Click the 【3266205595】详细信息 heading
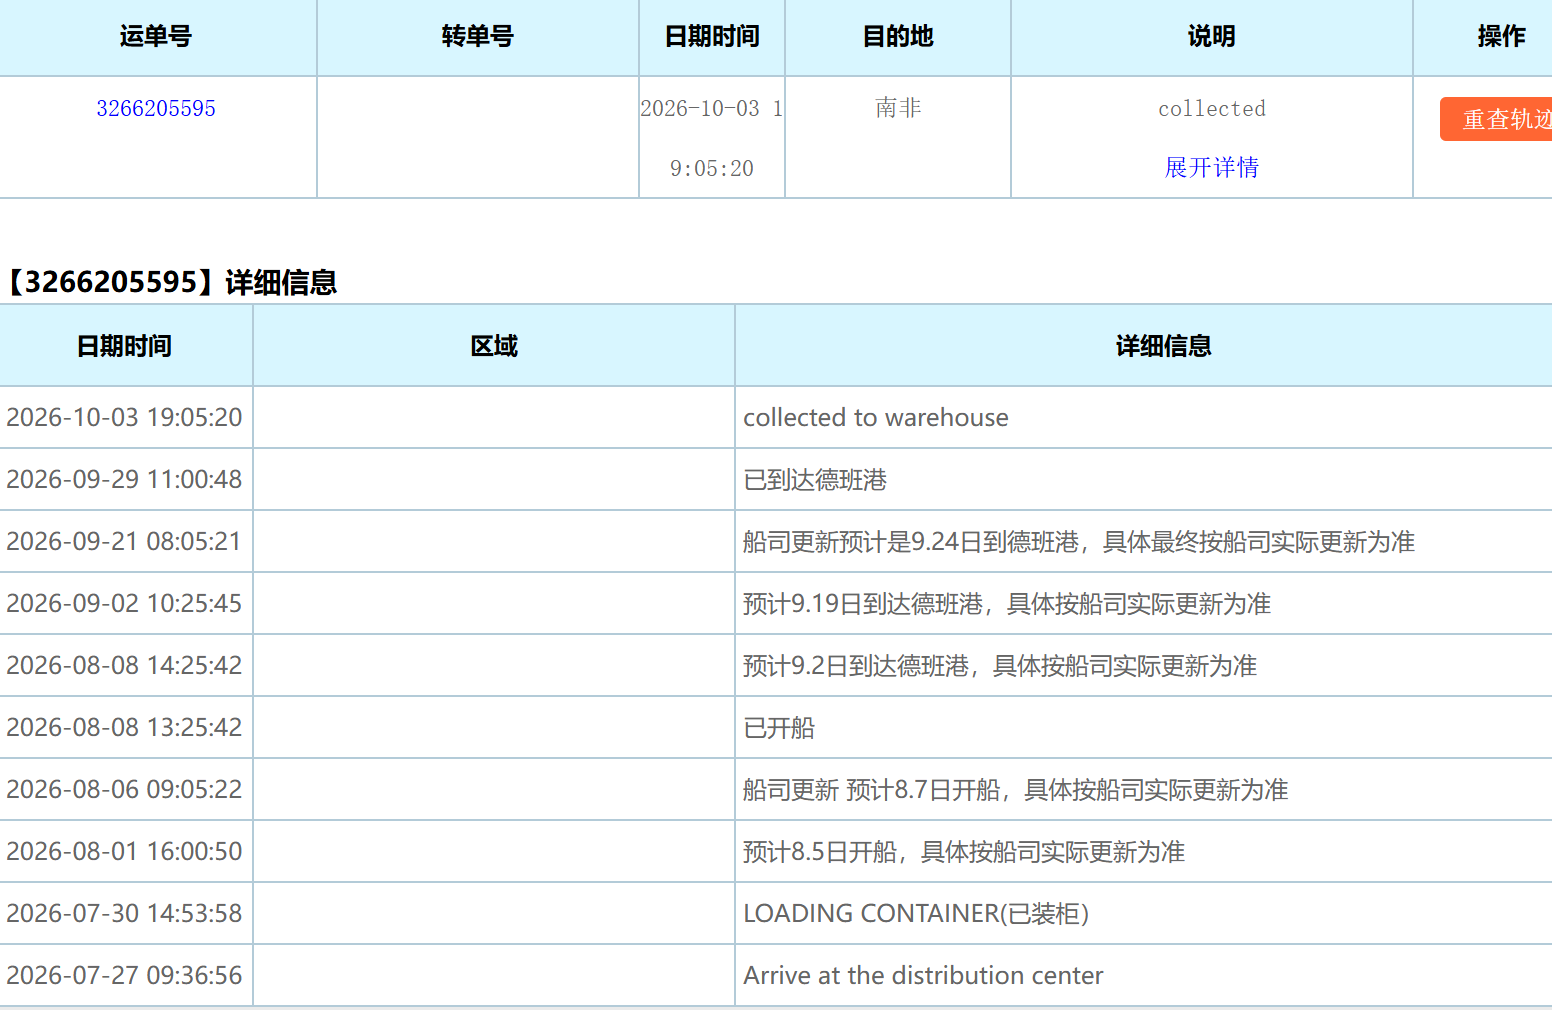Screen dimensions: 1552x1010 (170, 282)
